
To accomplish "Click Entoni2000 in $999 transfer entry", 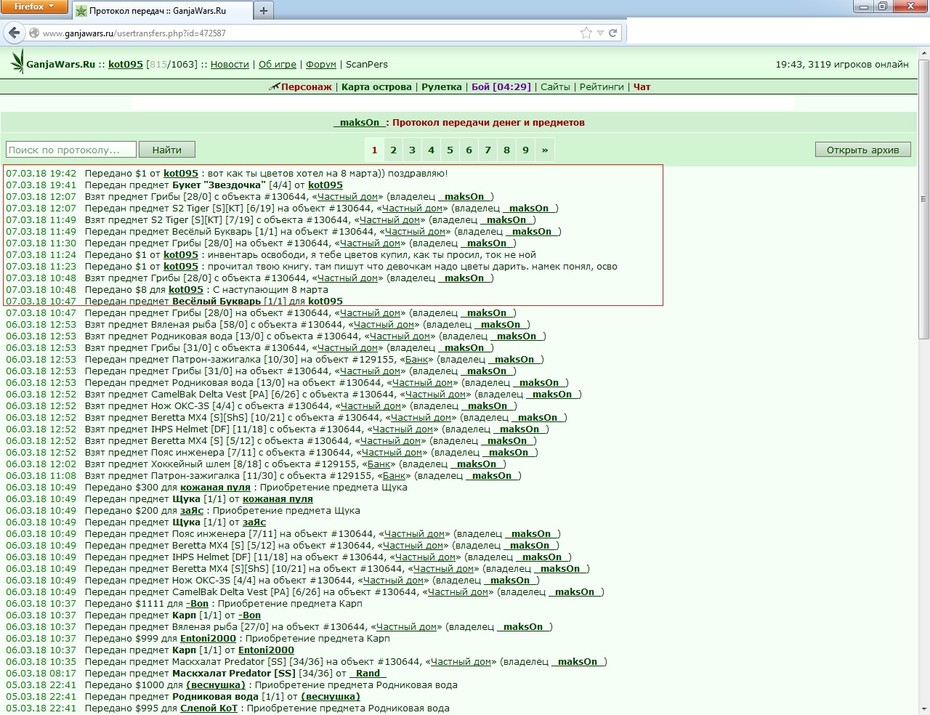I will (x=208, y=639).
